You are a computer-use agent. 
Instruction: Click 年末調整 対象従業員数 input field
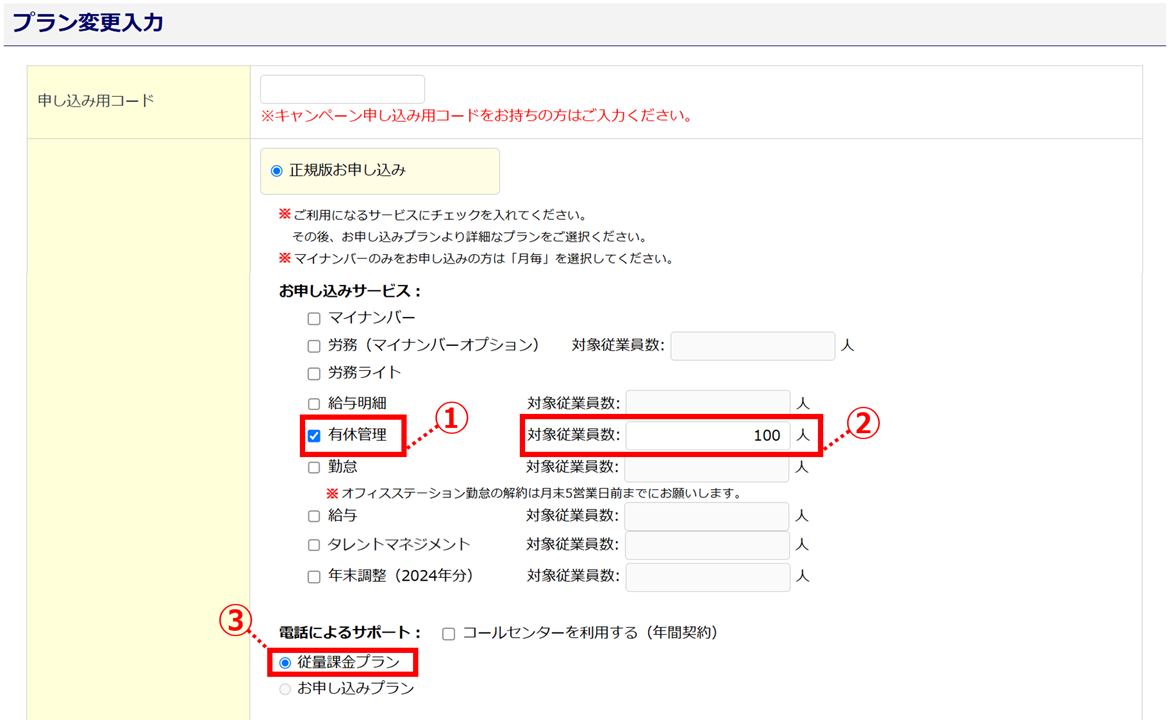pos(708,577)
